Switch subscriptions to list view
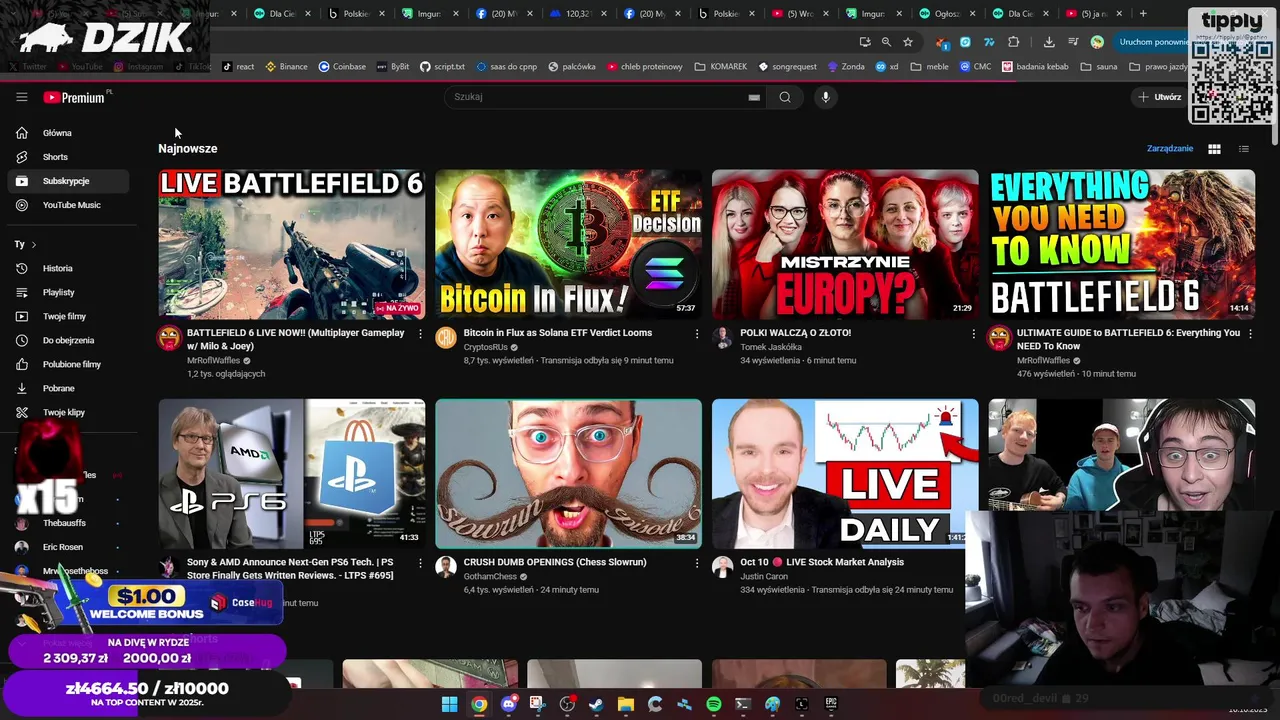 tap(1243, 149)
